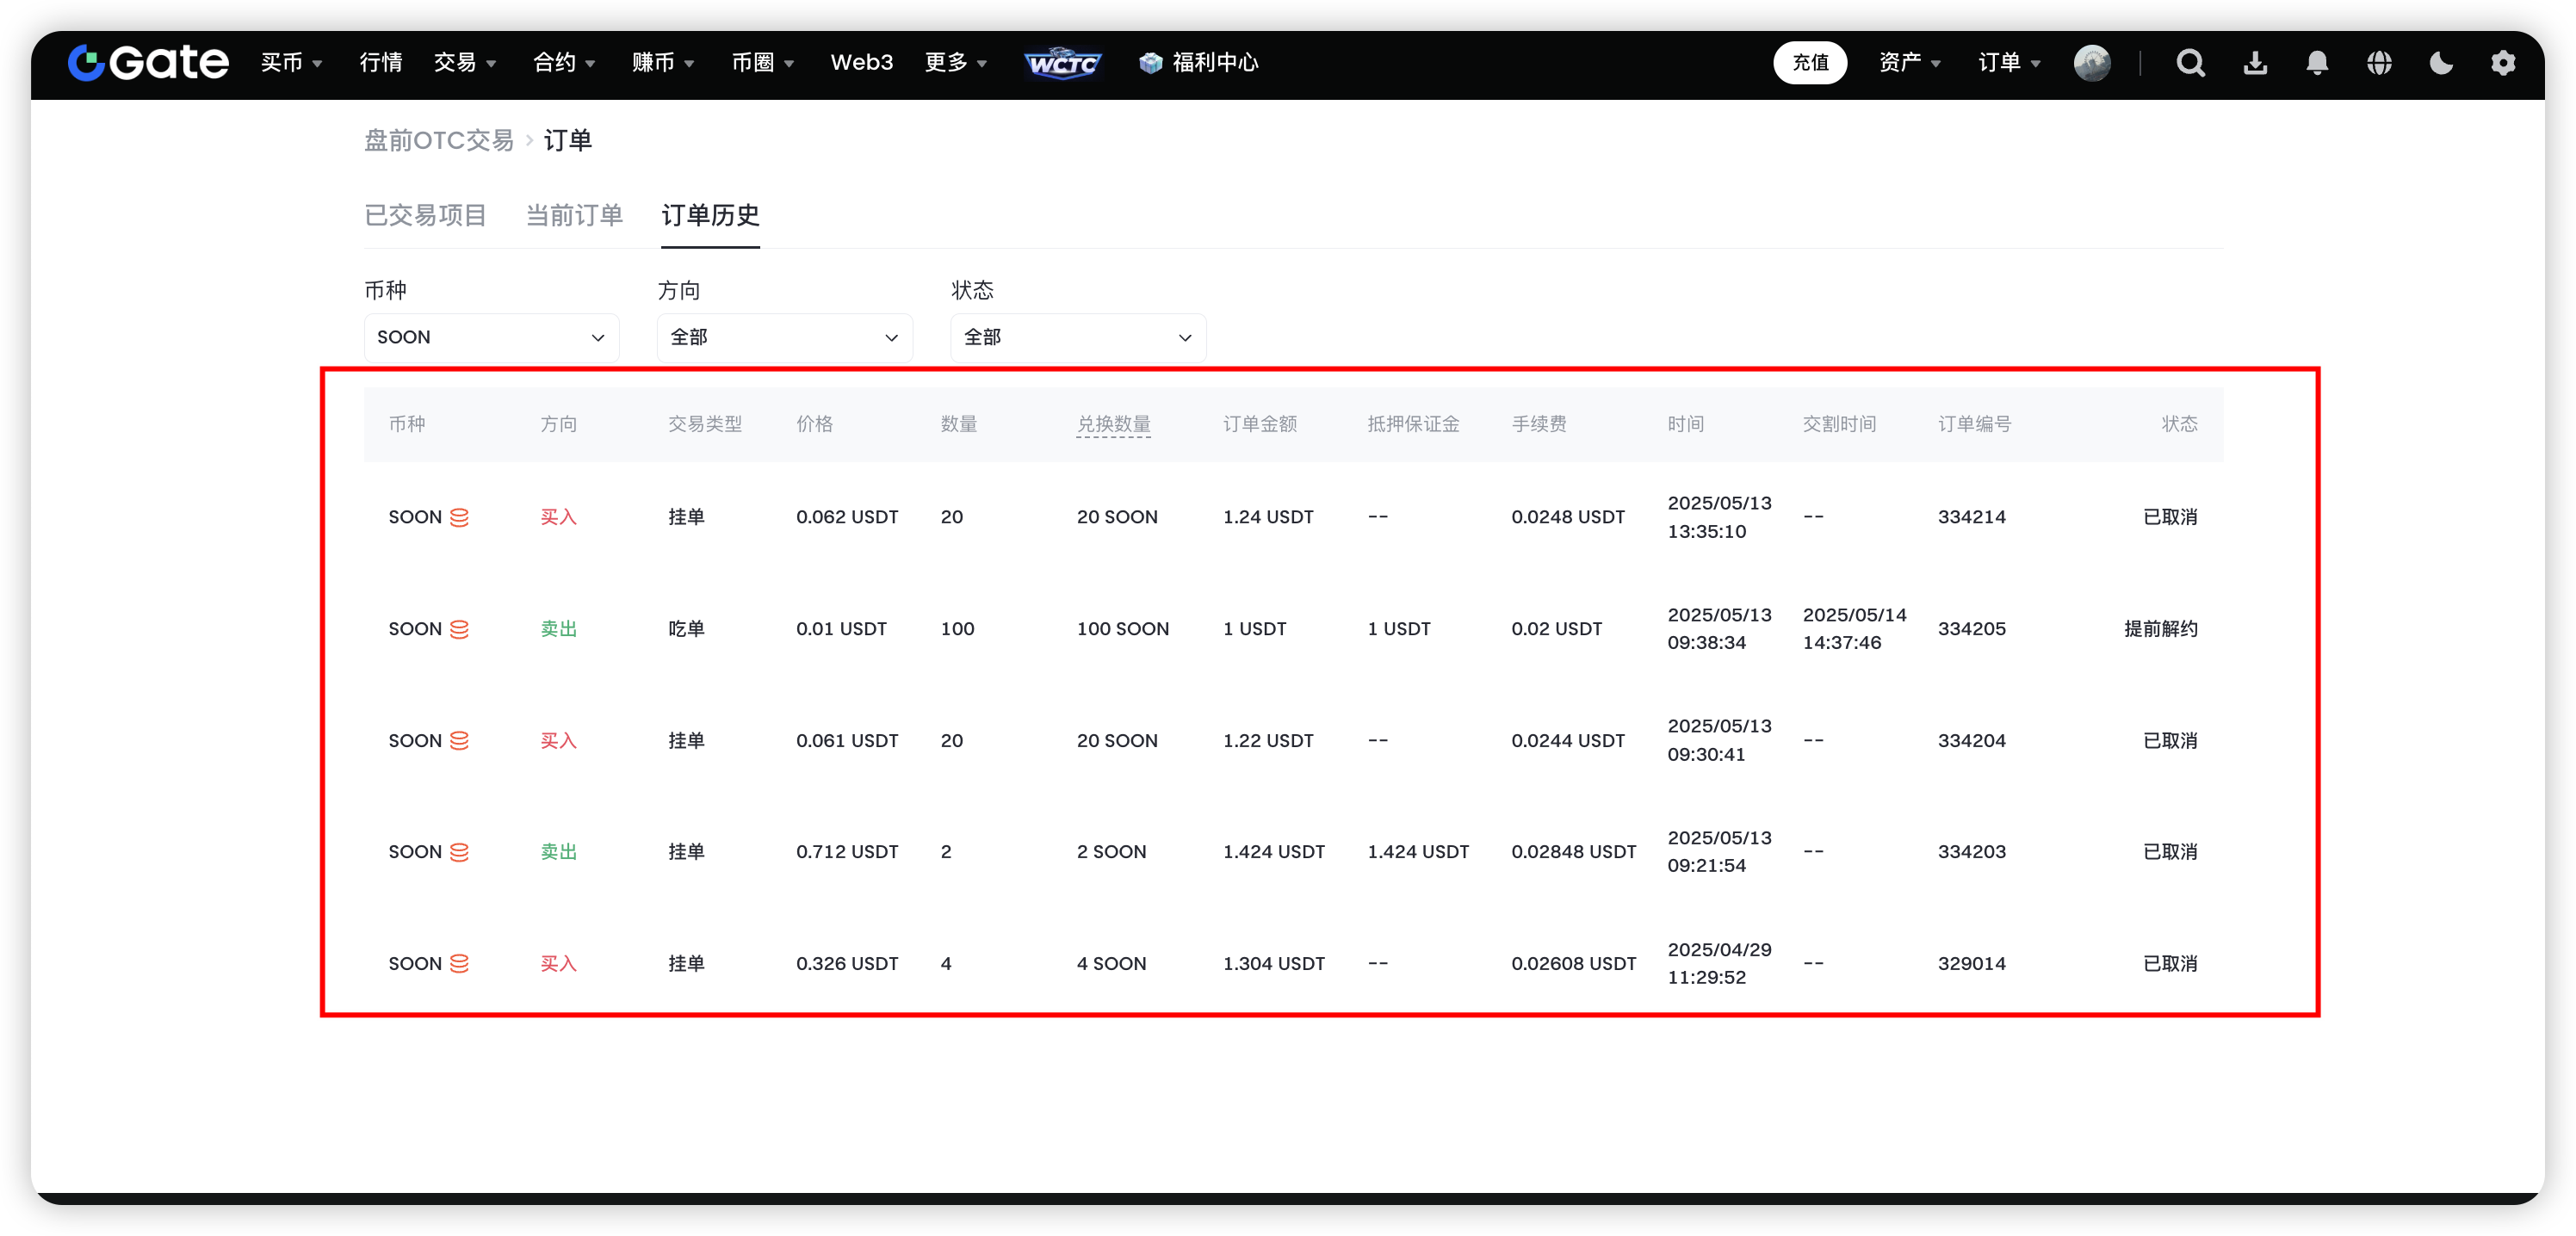Click the Gate logo
Viewport: 2576px width, 1236px height.
[148, 63]
